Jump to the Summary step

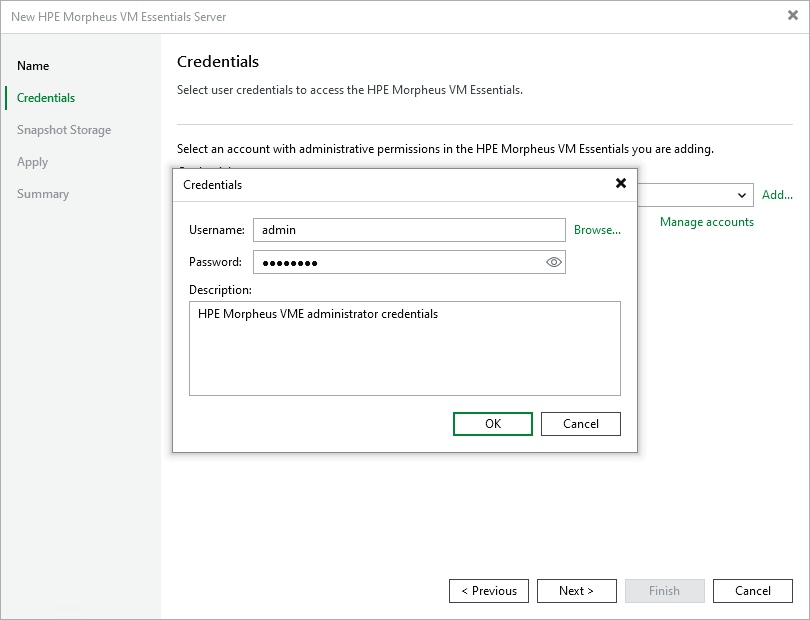click(43, 193)
